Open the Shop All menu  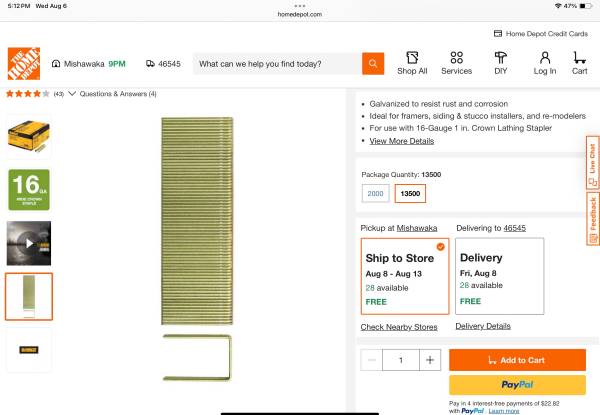click(412, 63)
